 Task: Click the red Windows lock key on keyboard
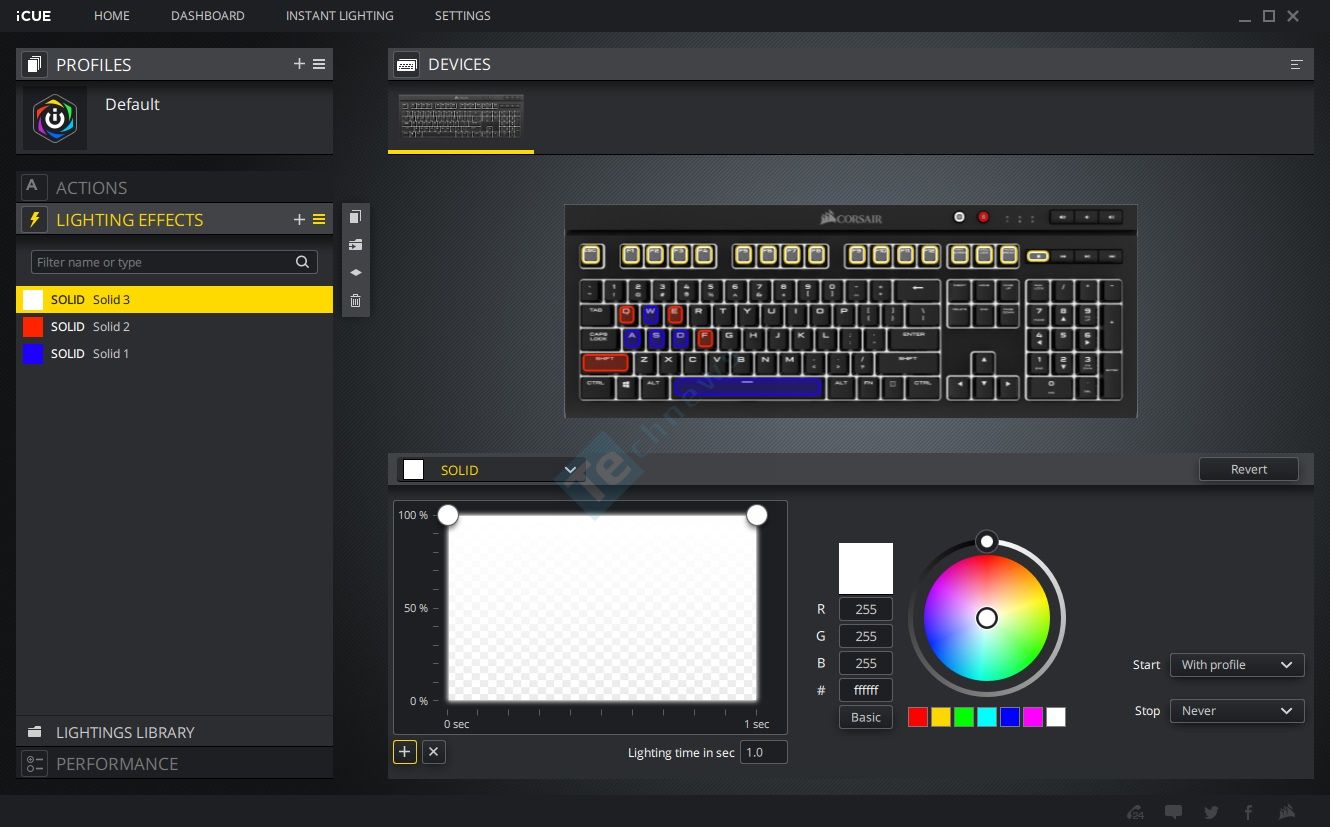pos(983,217)
